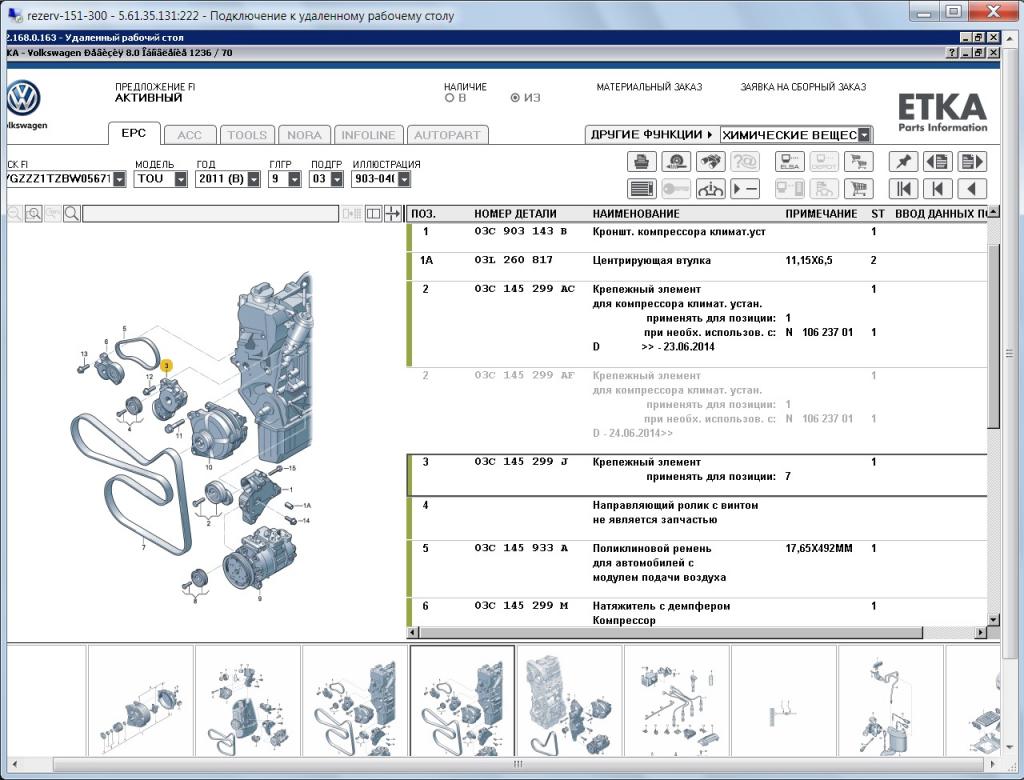The height and width of the screenshot is (780, 1024).
Task: Open the binoculars search tool
Action: [711, 161]
